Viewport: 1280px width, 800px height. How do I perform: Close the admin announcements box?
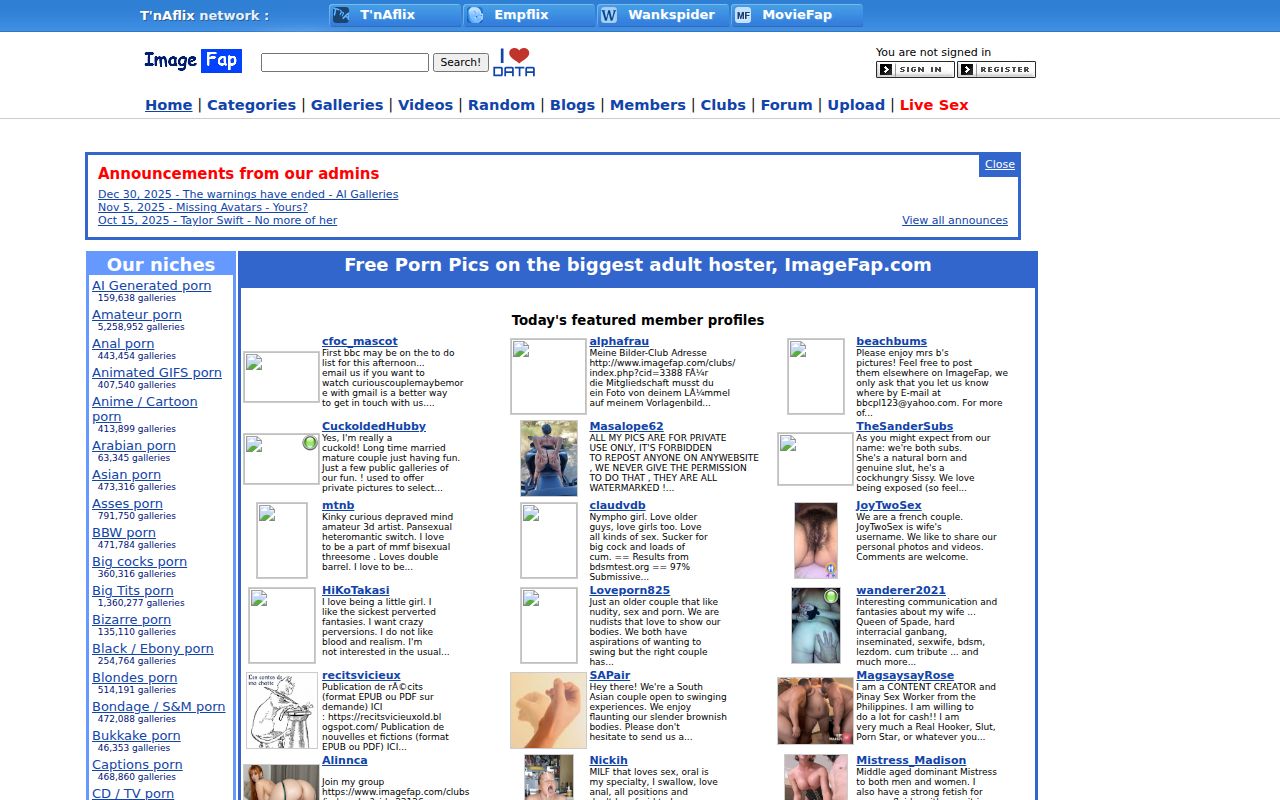(999, 165)
